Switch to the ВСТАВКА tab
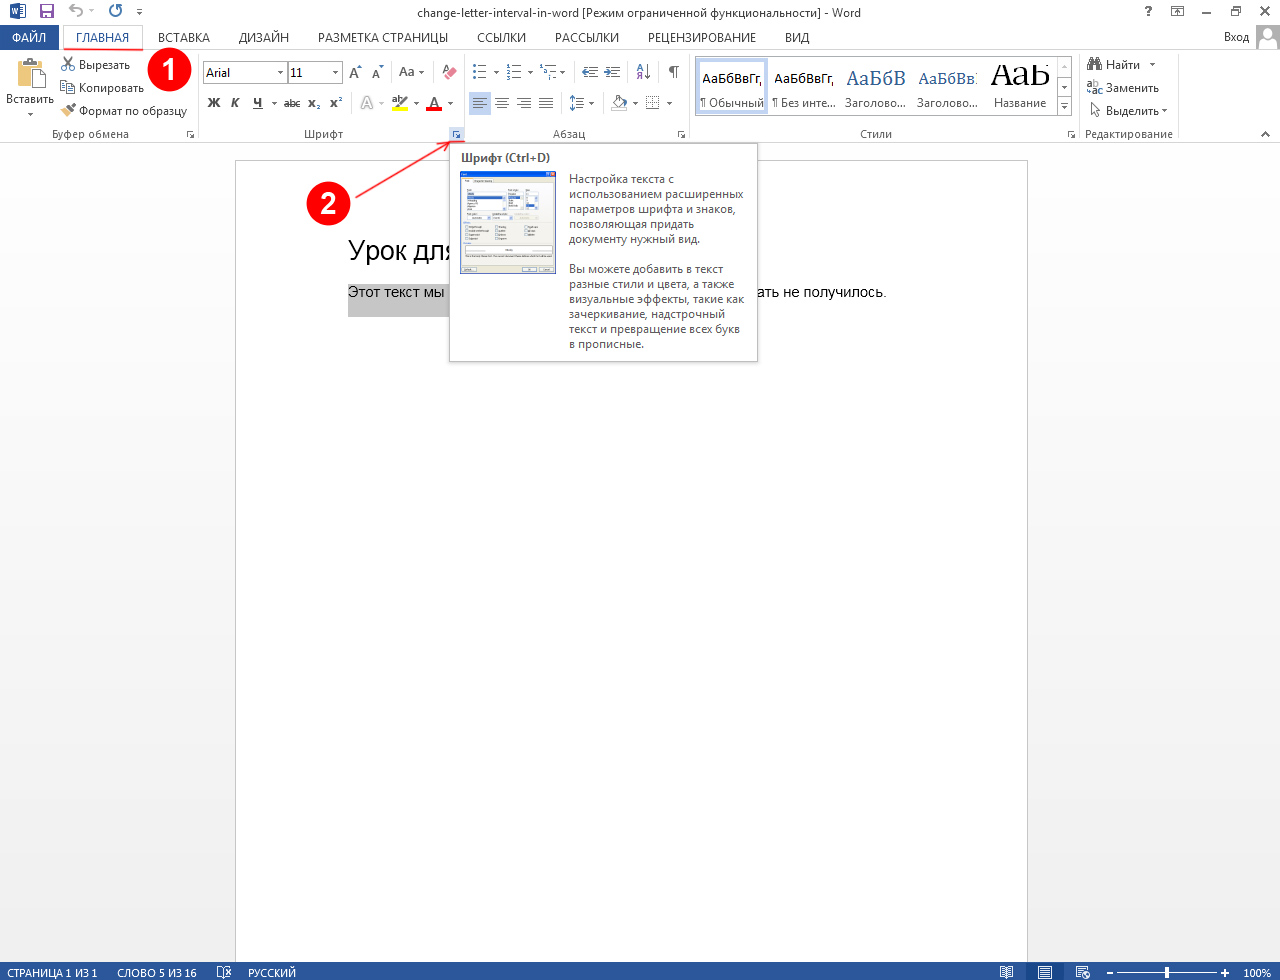Image resolution: width=1280 pixels, height=980 pixels. [184, 38]
